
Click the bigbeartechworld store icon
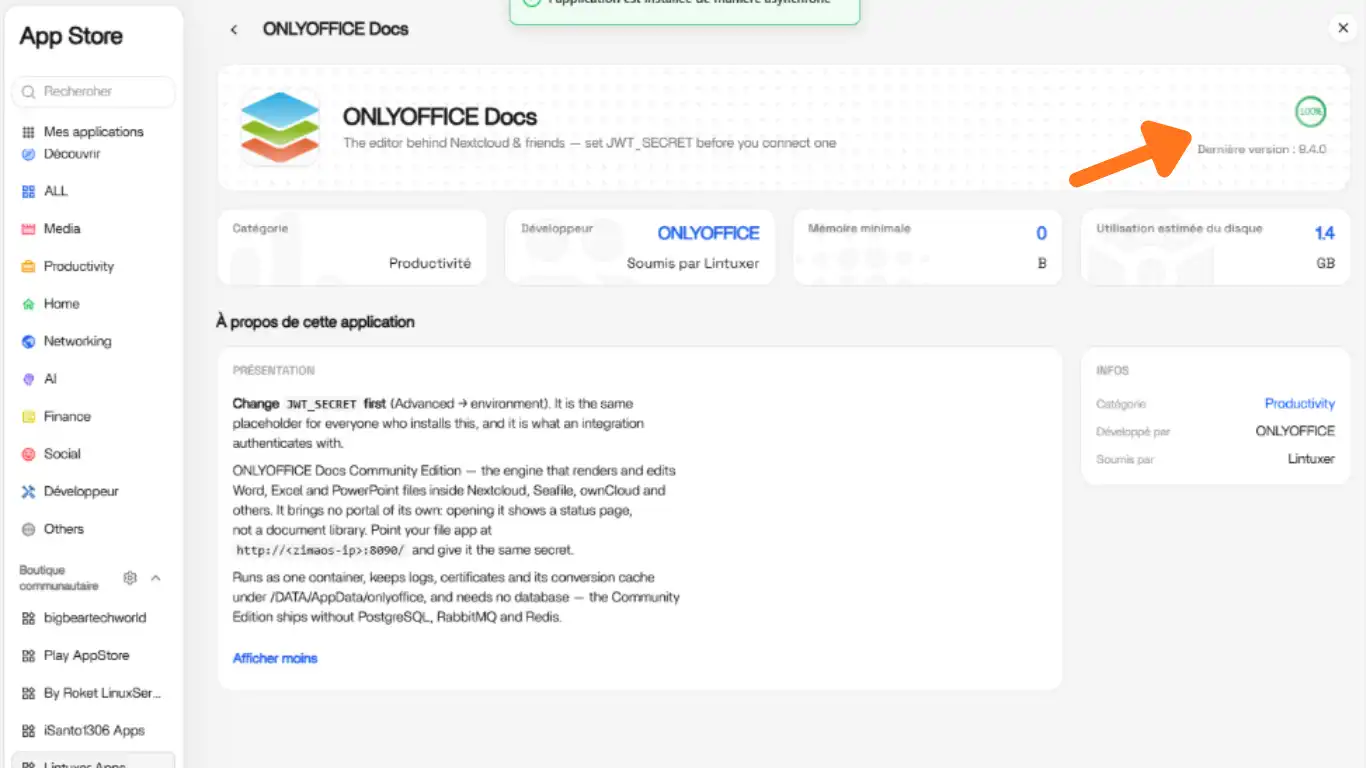[x=28, y=618]
